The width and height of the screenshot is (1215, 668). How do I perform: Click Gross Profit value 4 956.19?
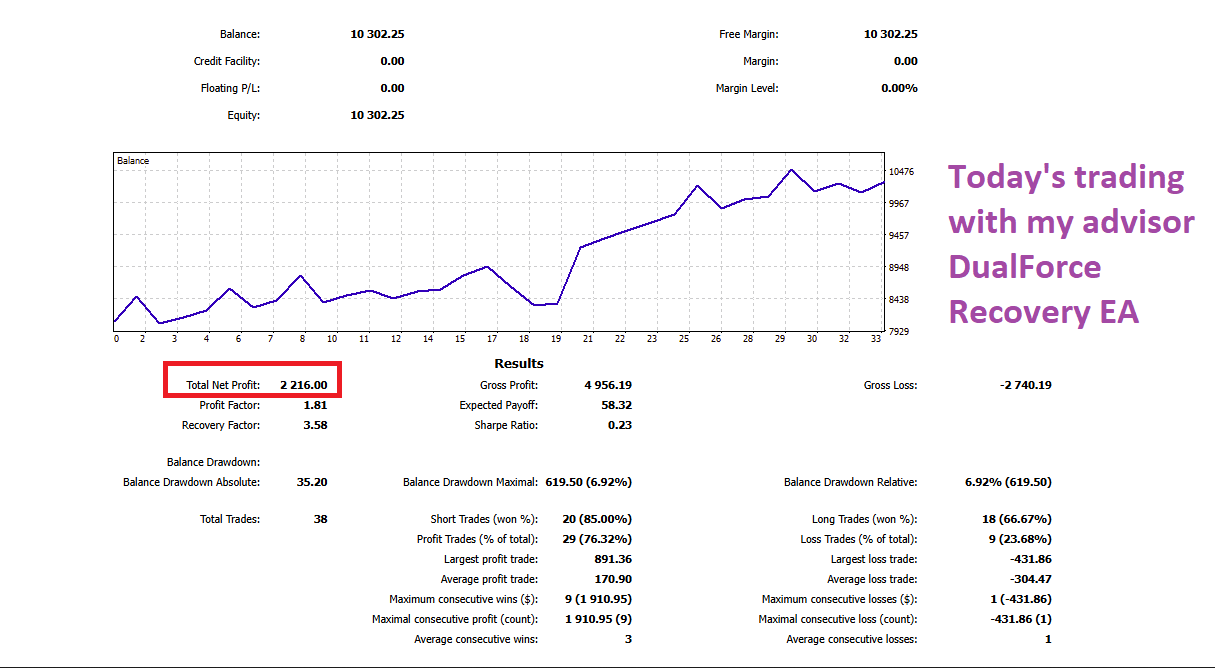pos(608,385)
